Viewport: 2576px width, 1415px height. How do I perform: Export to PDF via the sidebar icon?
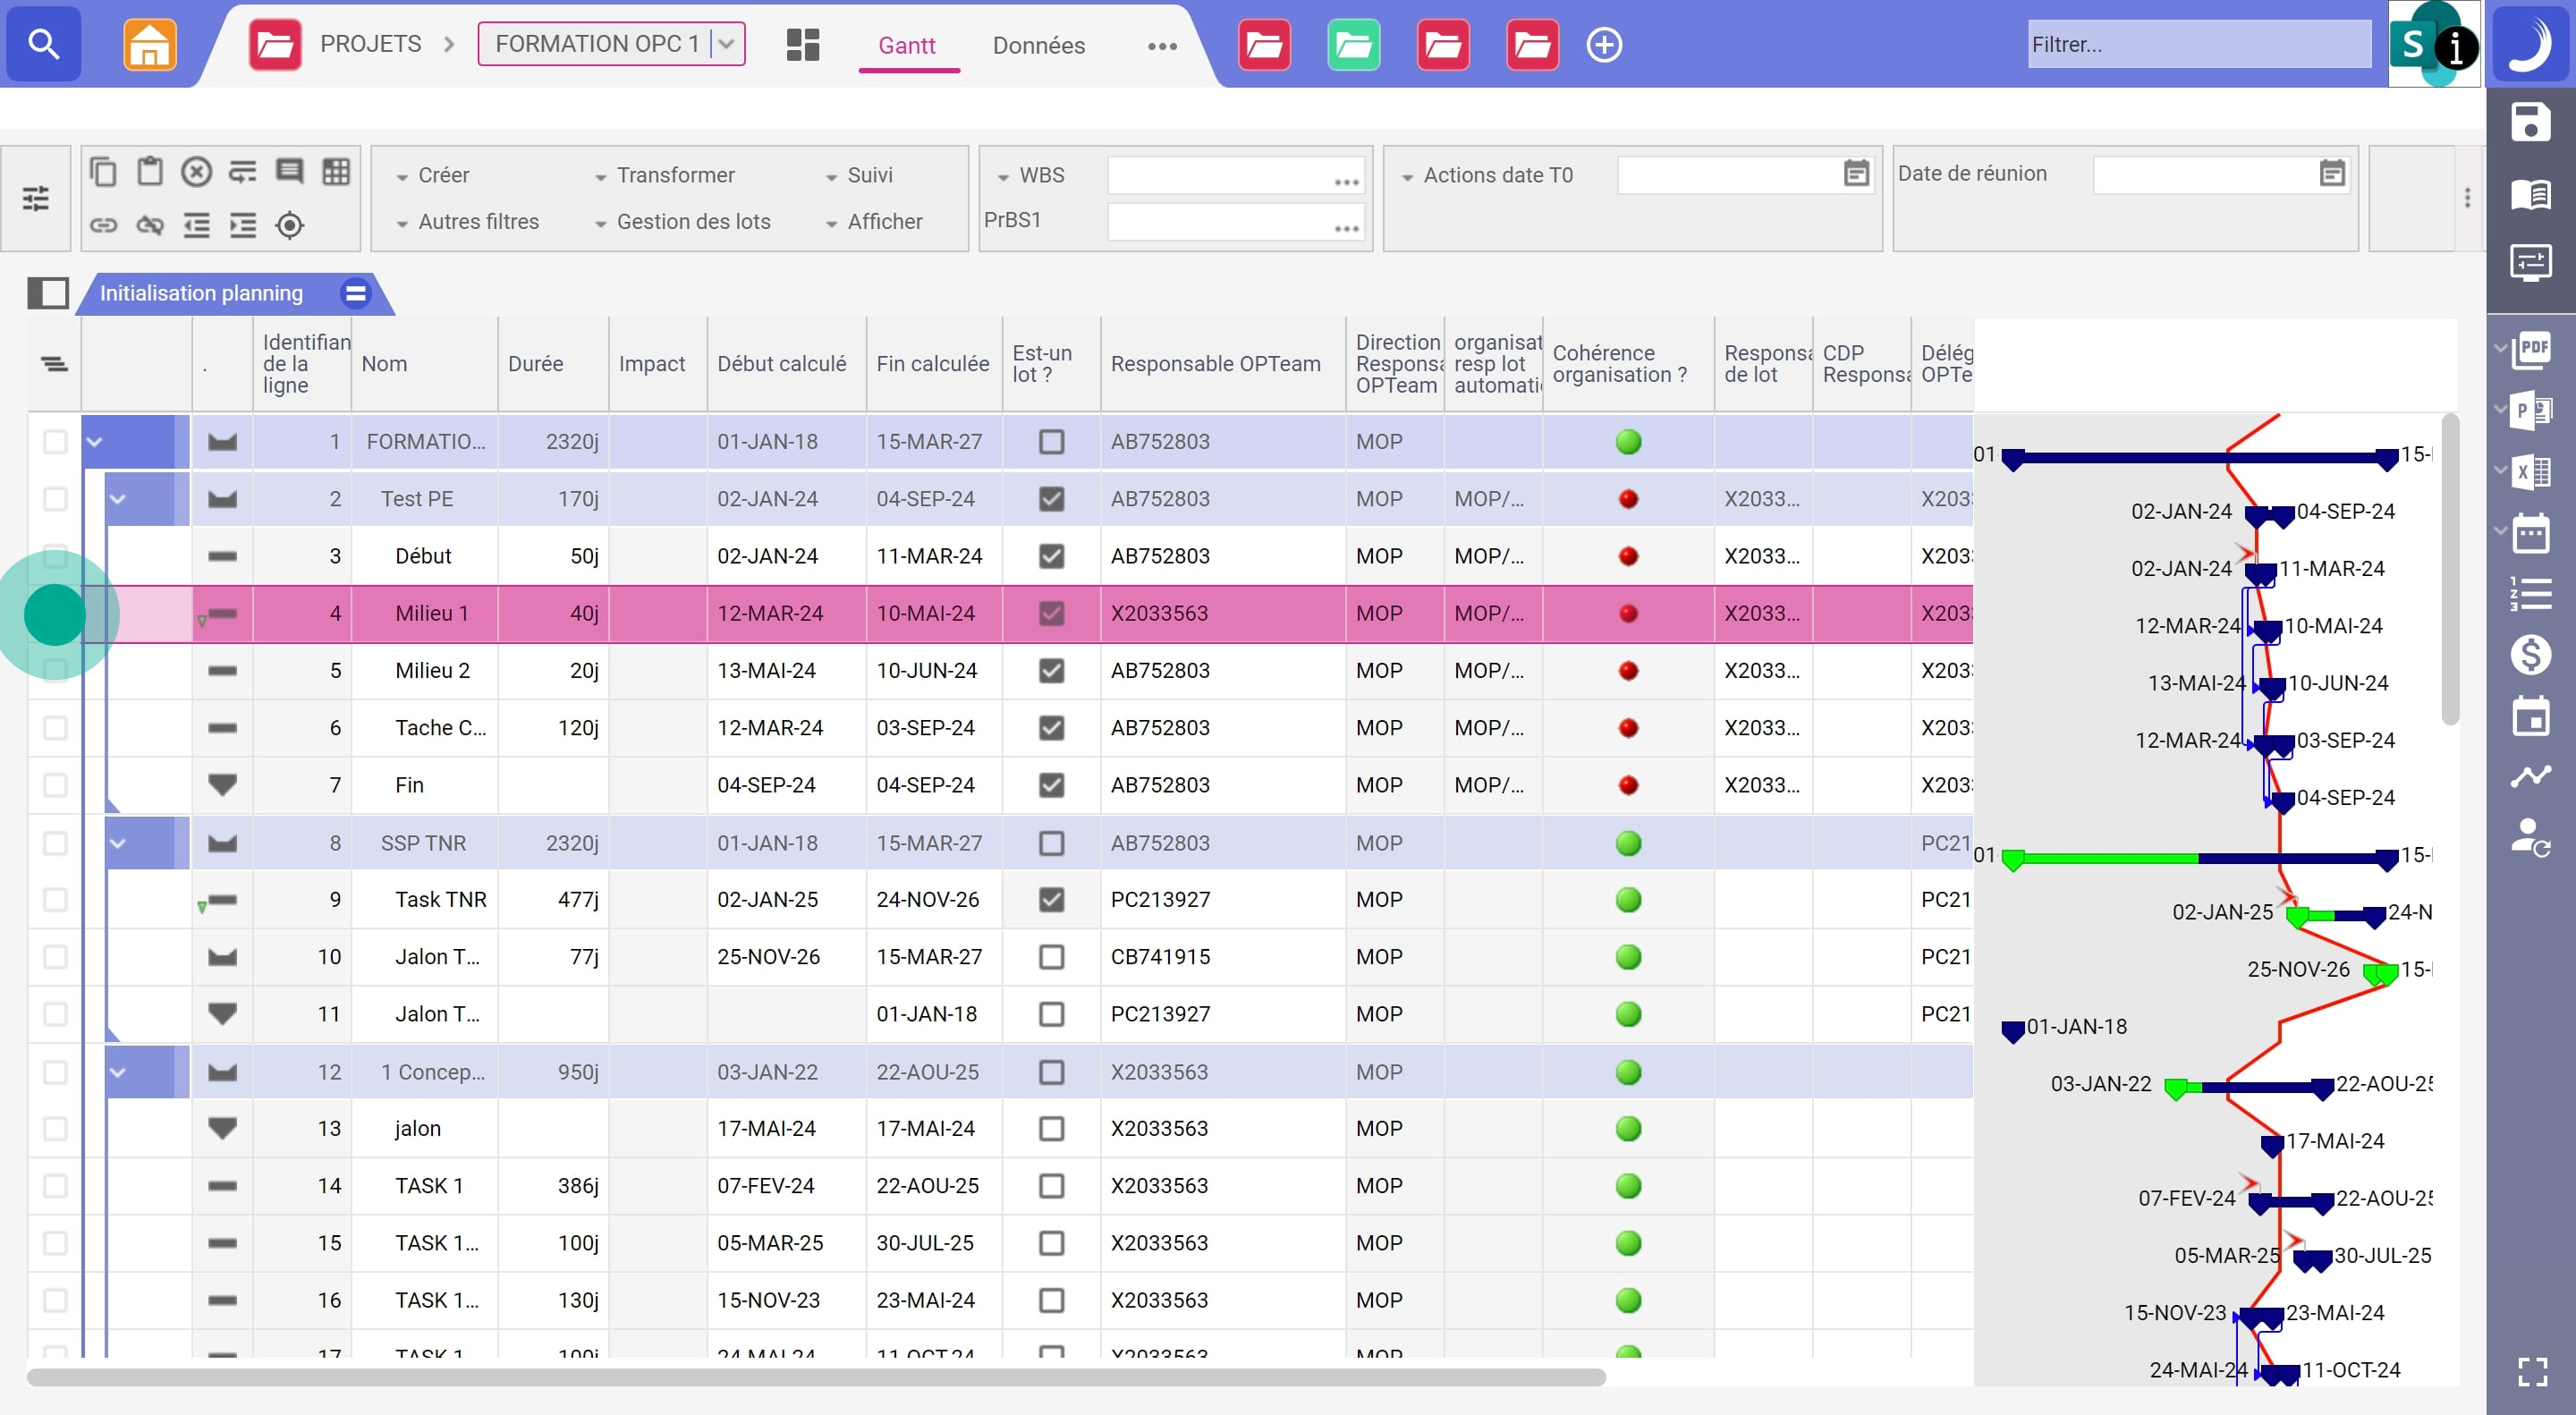[x=2532, y=349]
